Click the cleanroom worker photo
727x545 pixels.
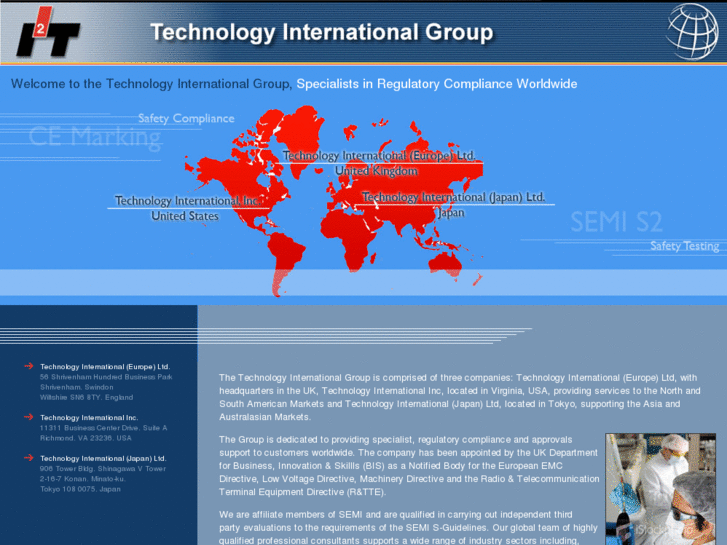[660, 489]
